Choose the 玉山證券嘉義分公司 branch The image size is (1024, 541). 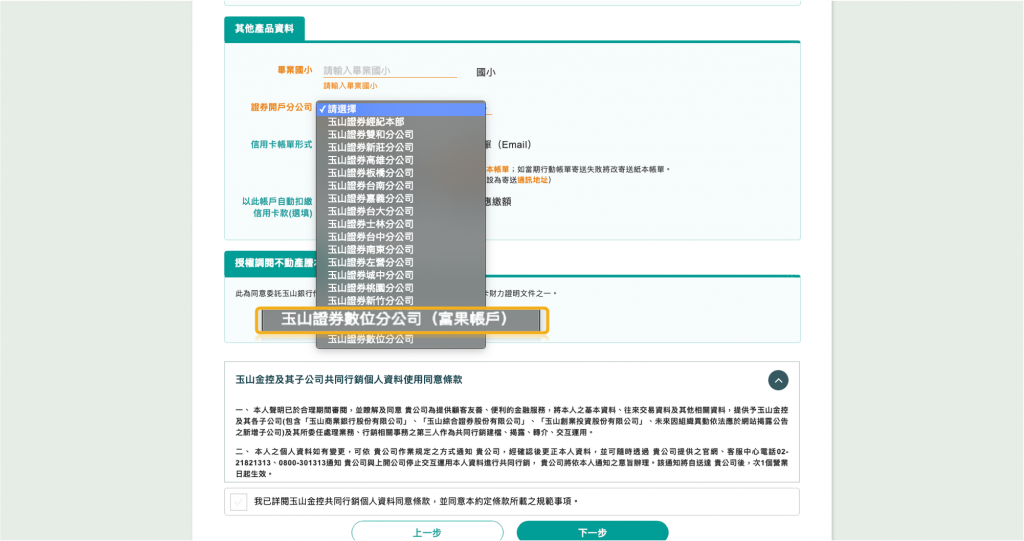[x=401, y=199]
